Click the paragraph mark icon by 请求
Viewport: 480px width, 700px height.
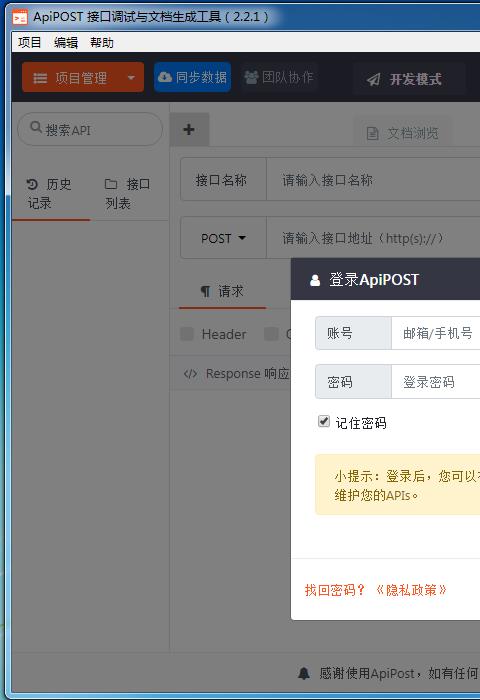coord(205,292)
